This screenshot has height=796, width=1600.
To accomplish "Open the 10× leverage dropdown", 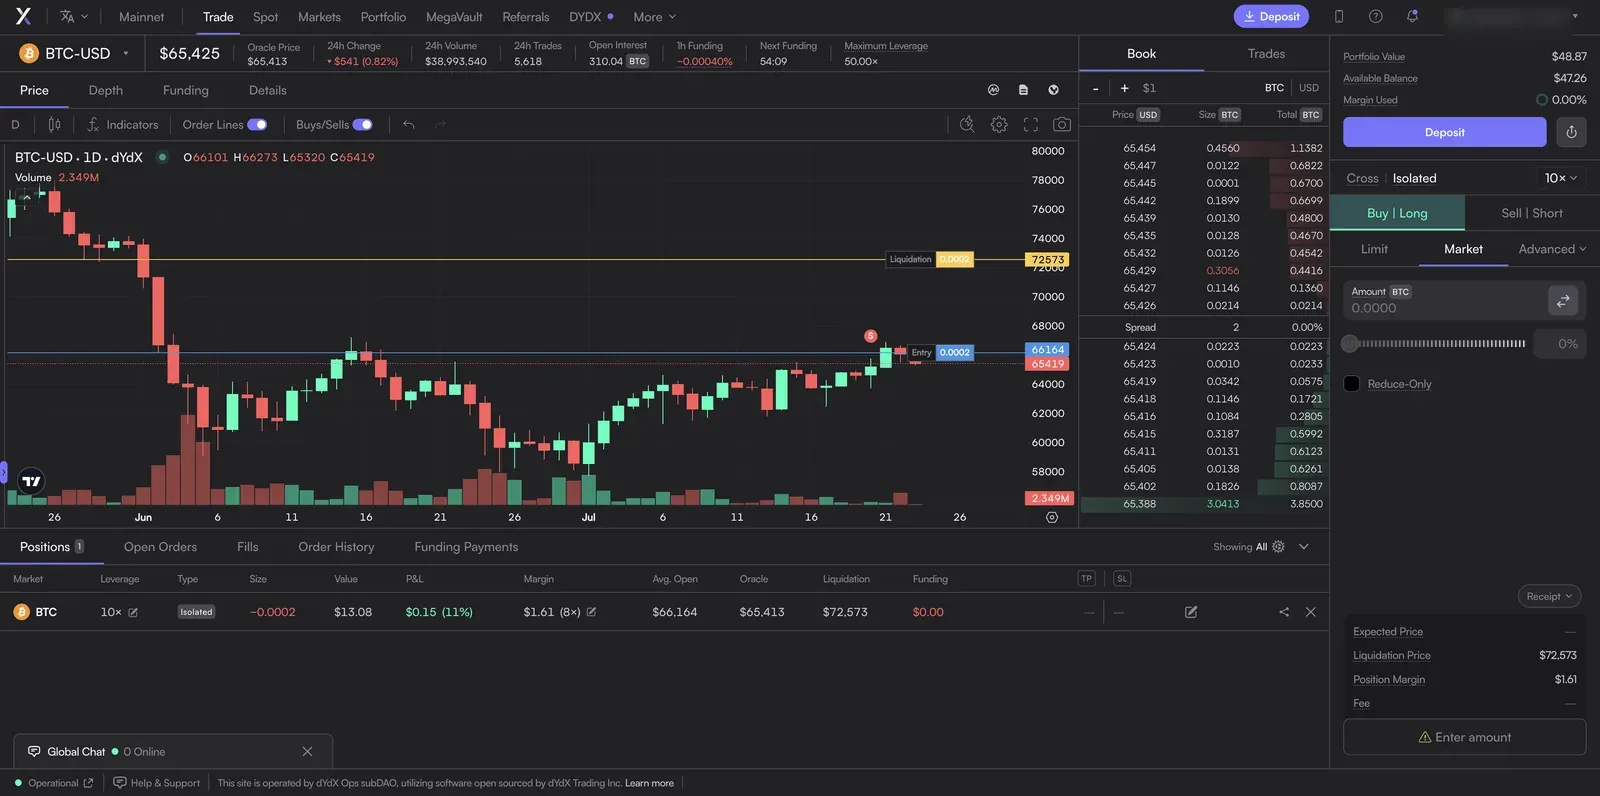I will pos(1561,178).
